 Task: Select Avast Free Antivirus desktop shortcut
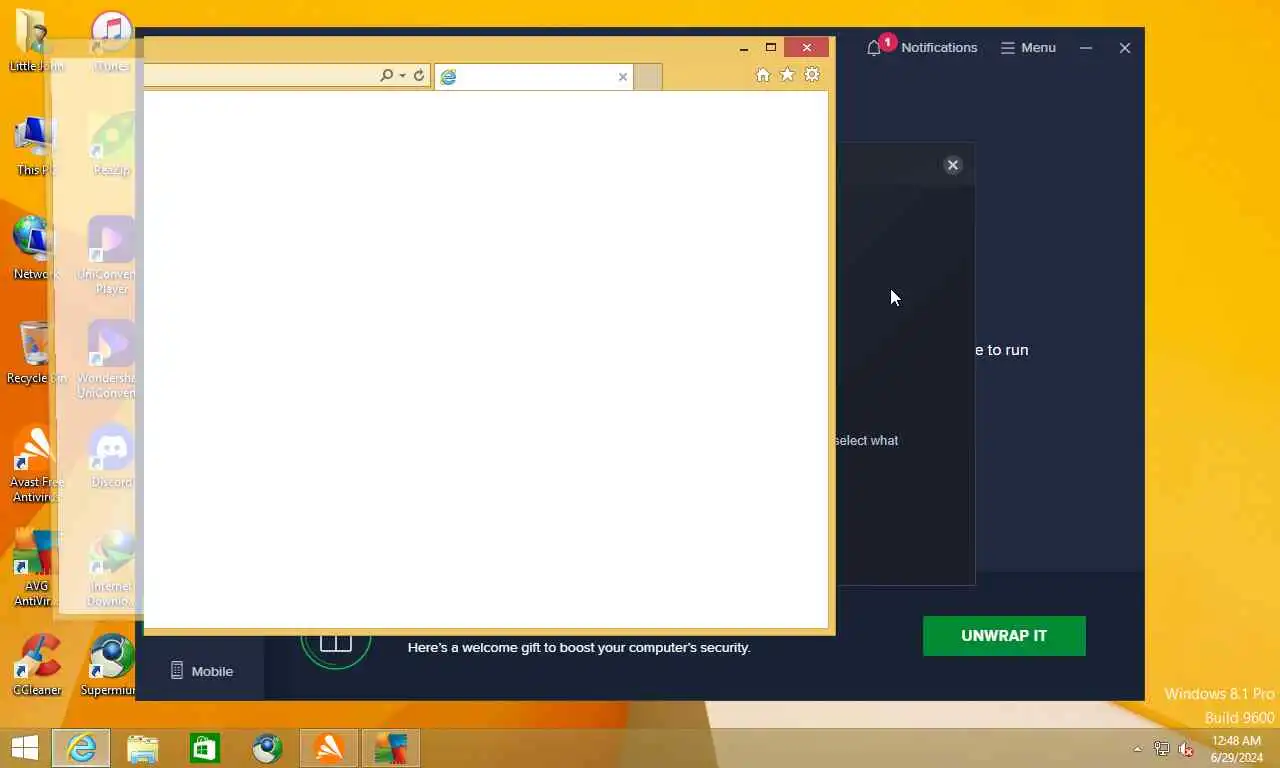35,464
